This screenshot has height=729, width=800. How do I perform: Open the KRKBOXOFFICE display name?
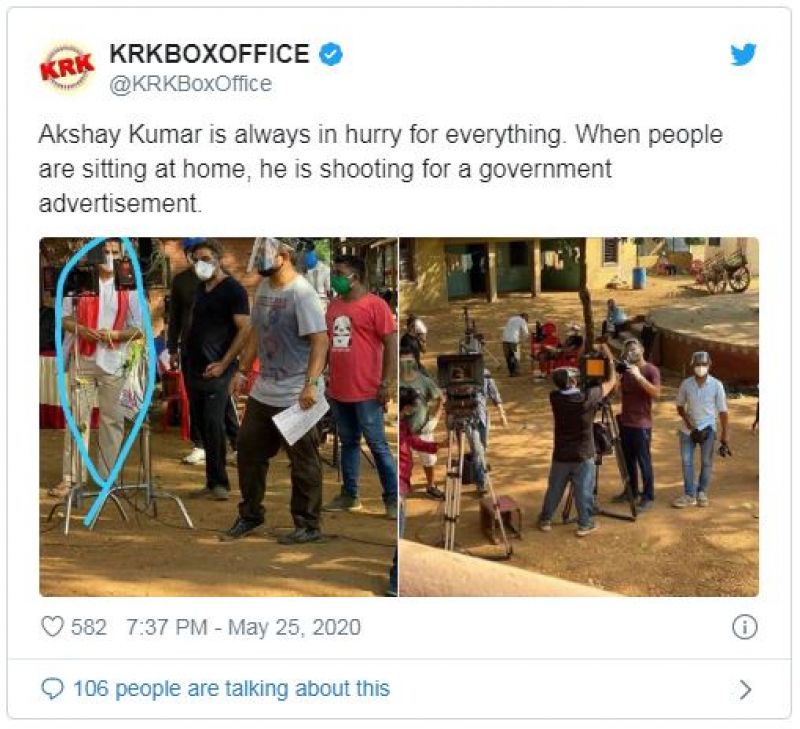coord(209,54)
